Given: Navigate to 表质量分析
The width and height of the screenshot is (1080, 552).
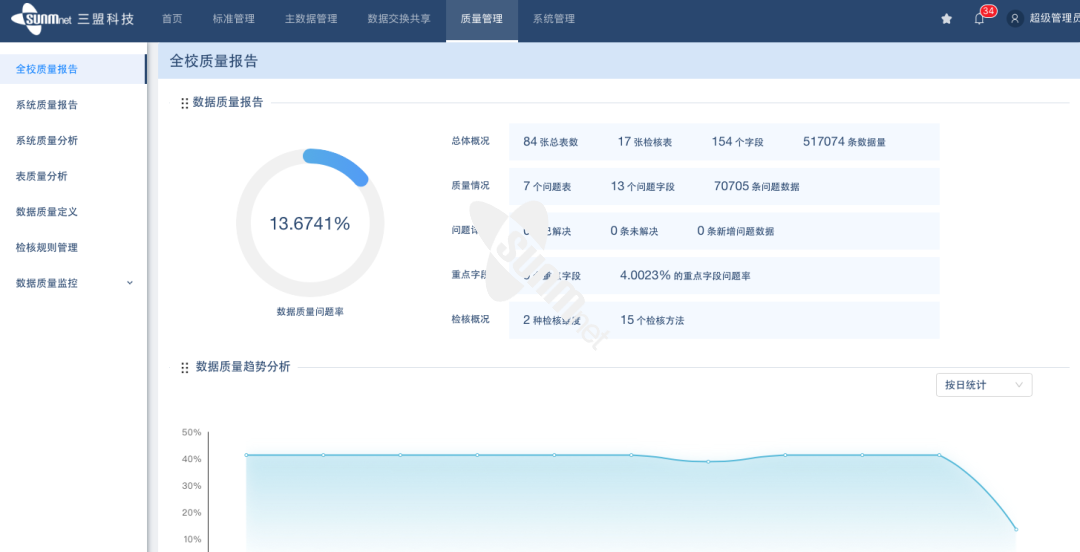Looking at the screenshot, I should [x=42, y=176].
